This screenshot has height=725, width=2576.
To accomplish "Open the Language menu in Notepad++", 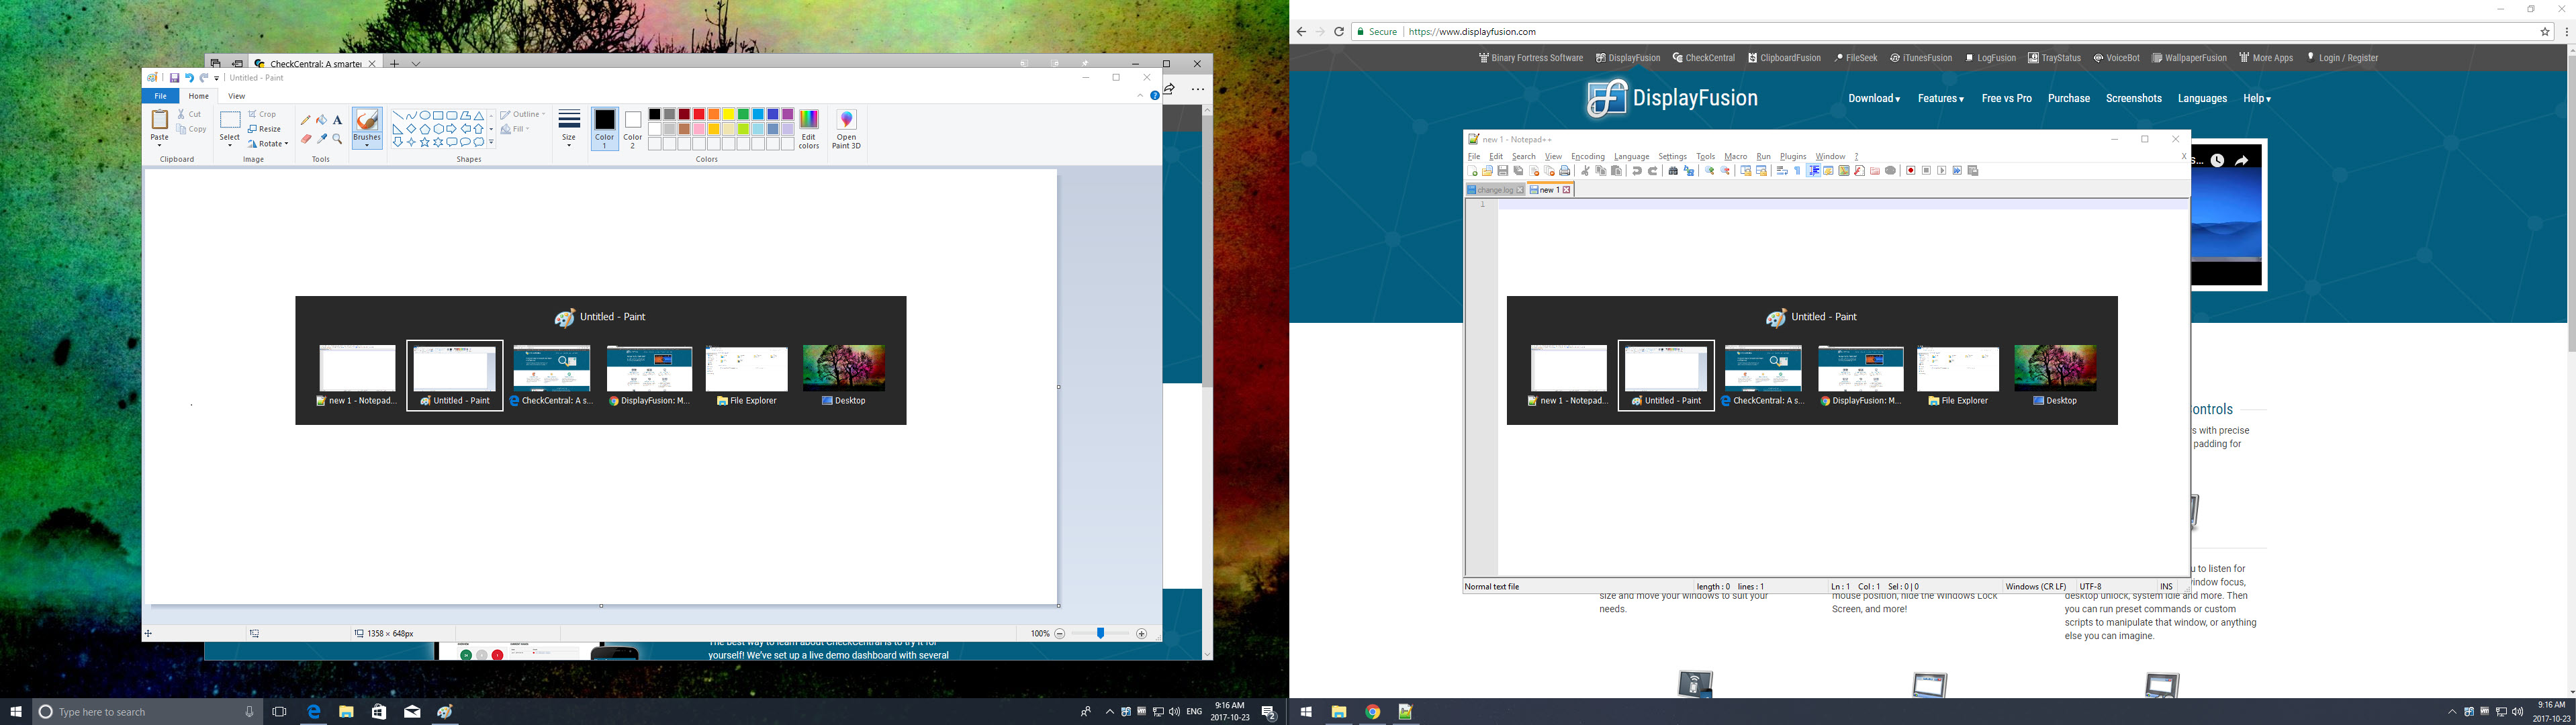I will [1631, 156].
